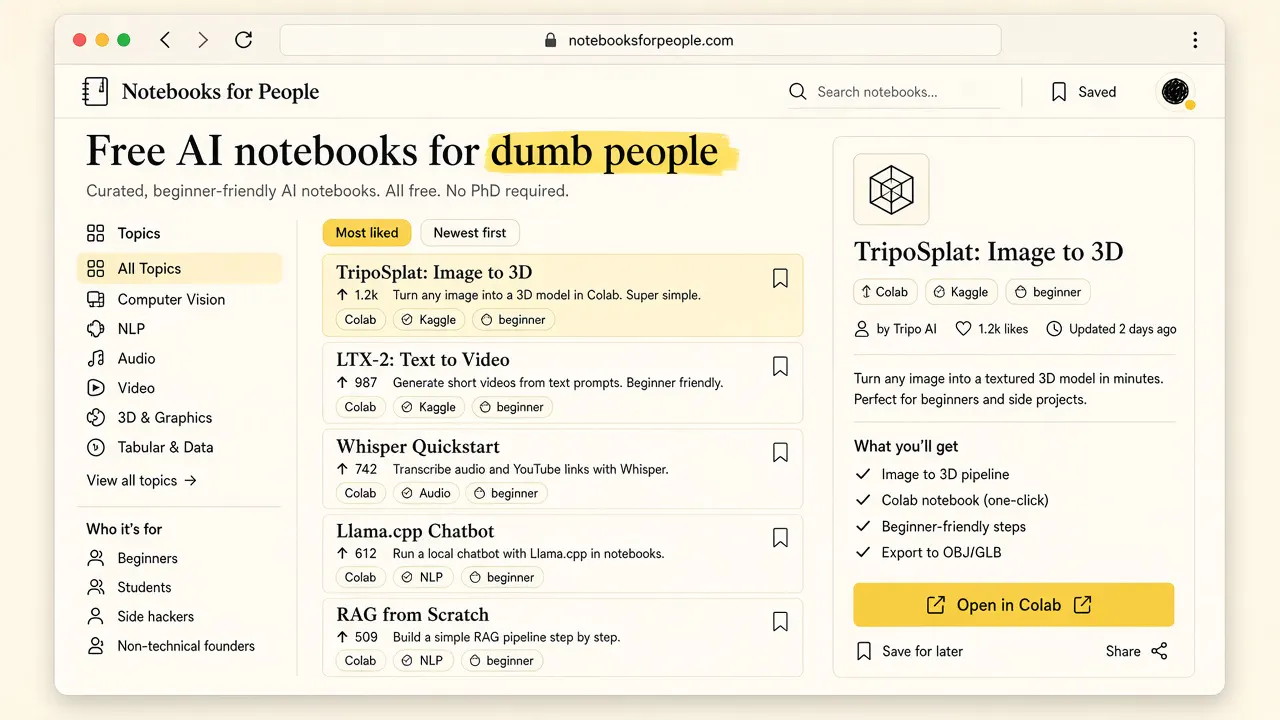Screen dimensions: 1280x720
Task: Click the clock icon beside Updated 2 days ago
Action: pos(1054,328)
